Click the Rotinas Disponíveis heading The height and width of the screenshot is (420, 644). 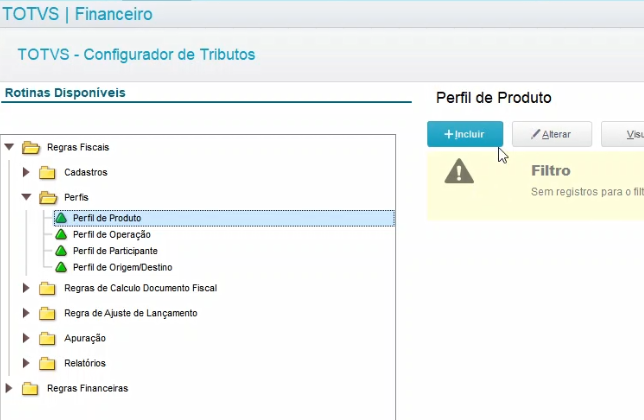[65, 93]
